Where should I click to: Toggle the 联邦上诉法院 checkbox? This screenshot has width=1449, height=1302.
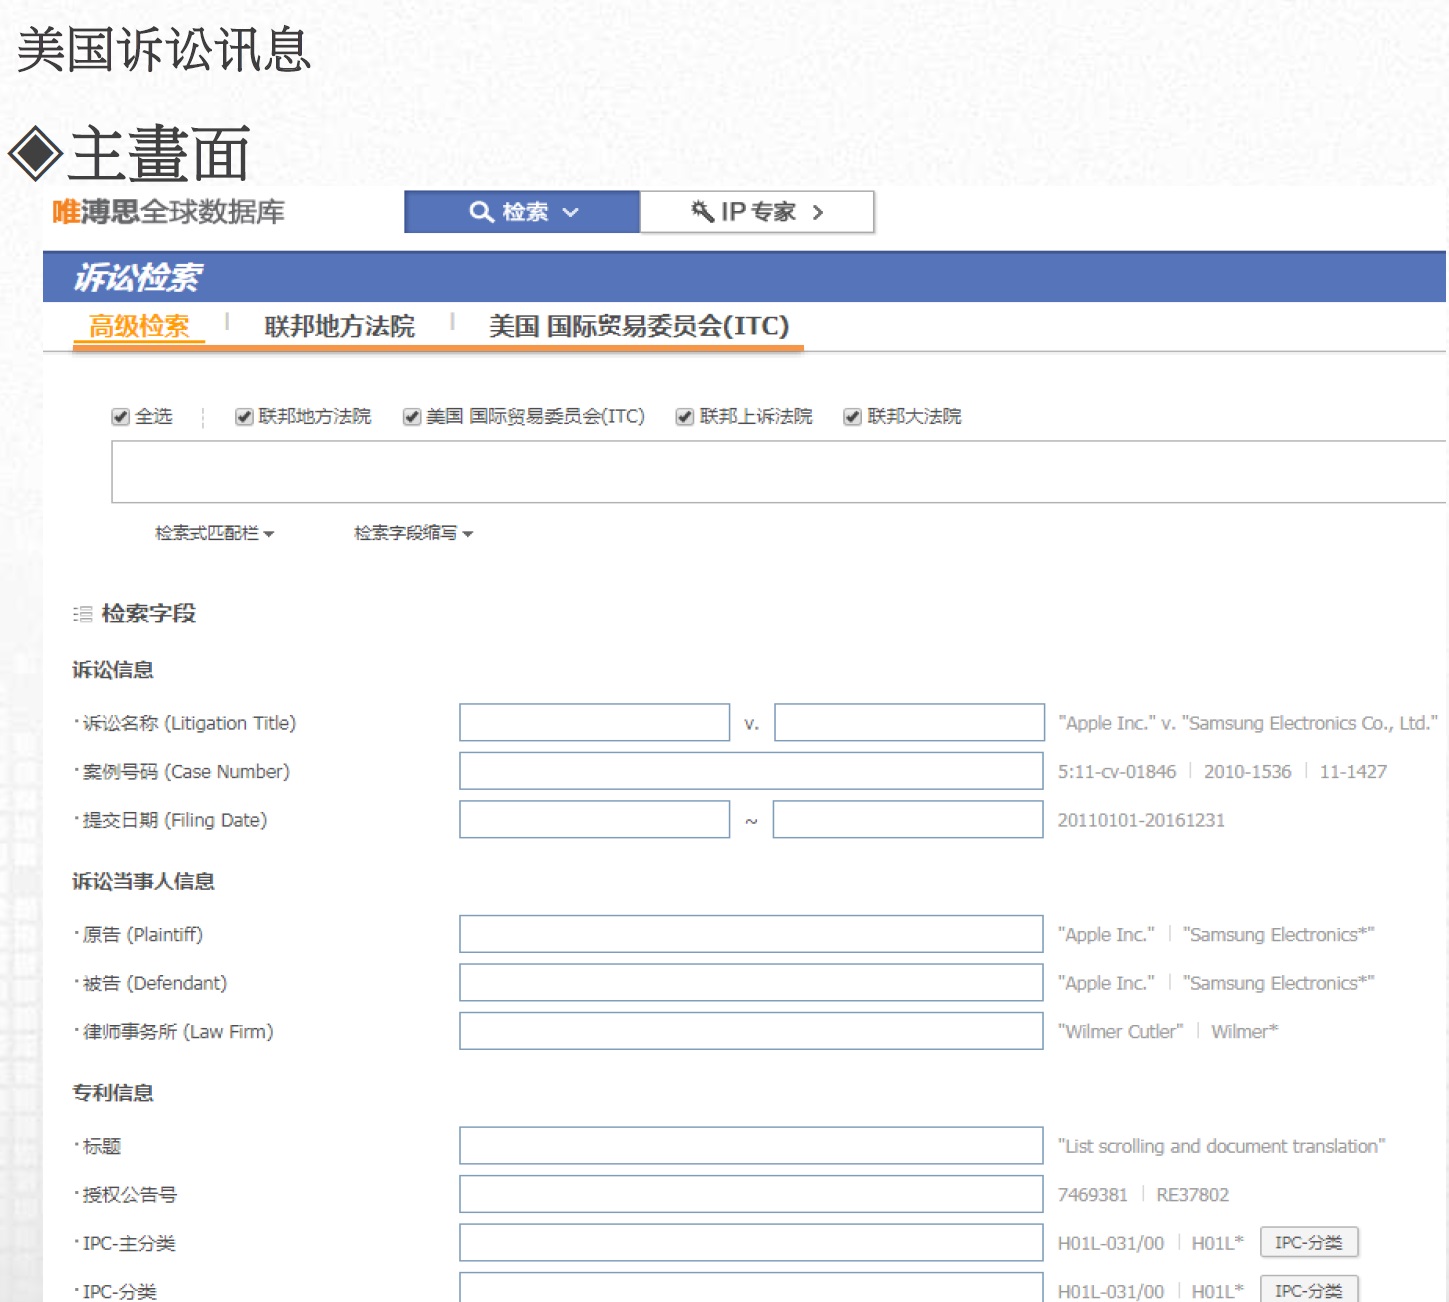685,417
